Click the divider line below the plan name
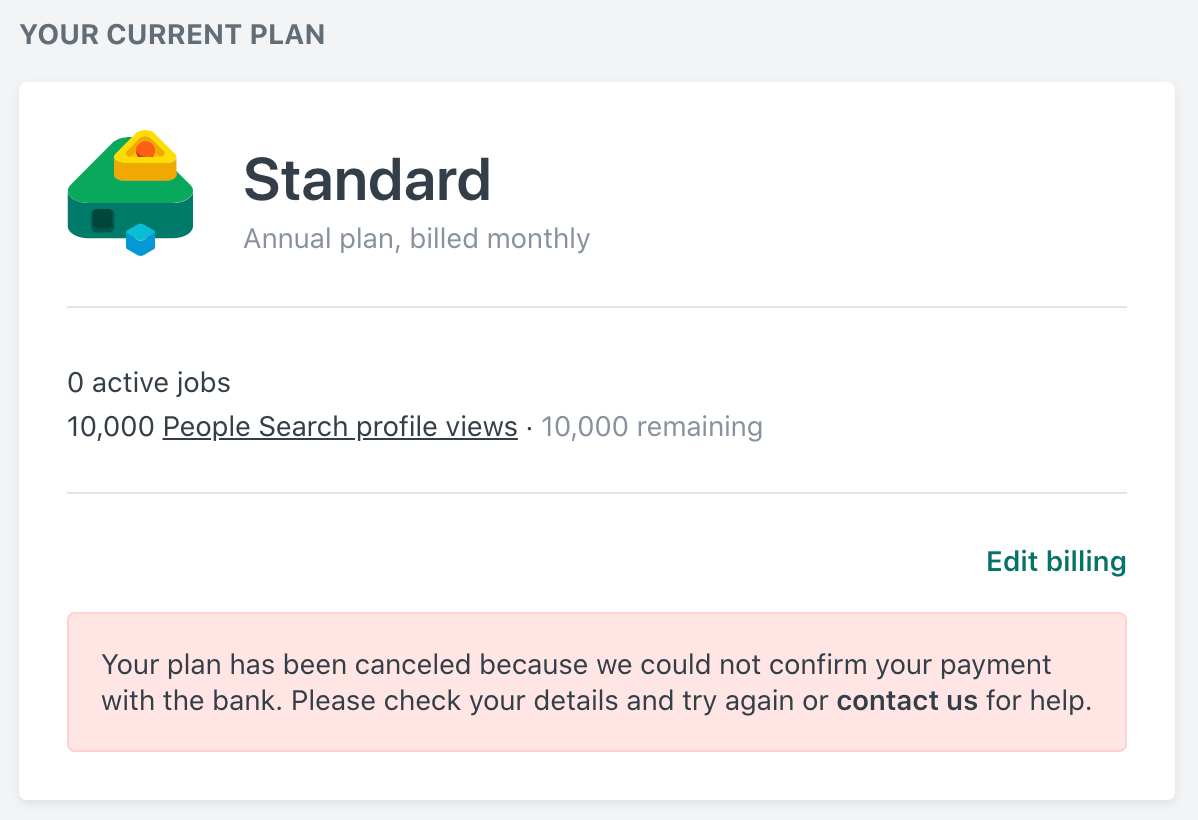 coord(596,303)
